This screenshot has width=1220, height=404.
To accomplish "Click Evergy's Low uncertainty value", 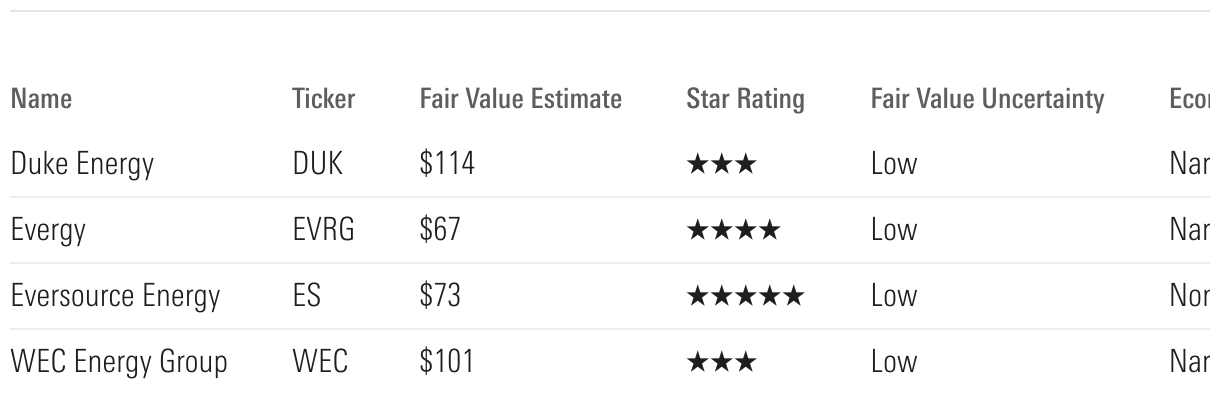I will [x=893, y=230].
